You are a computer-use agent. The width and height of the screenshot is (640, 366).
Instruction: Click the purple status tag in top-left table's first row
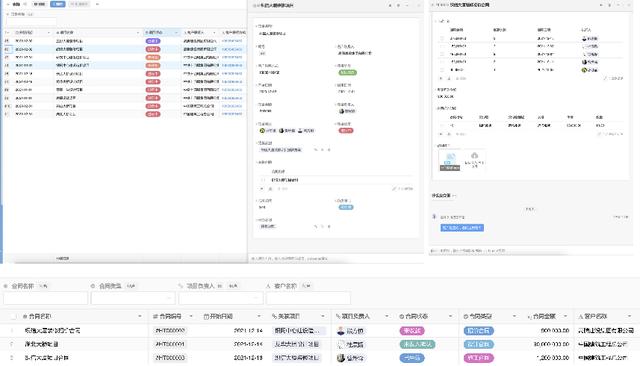[153, 41]
